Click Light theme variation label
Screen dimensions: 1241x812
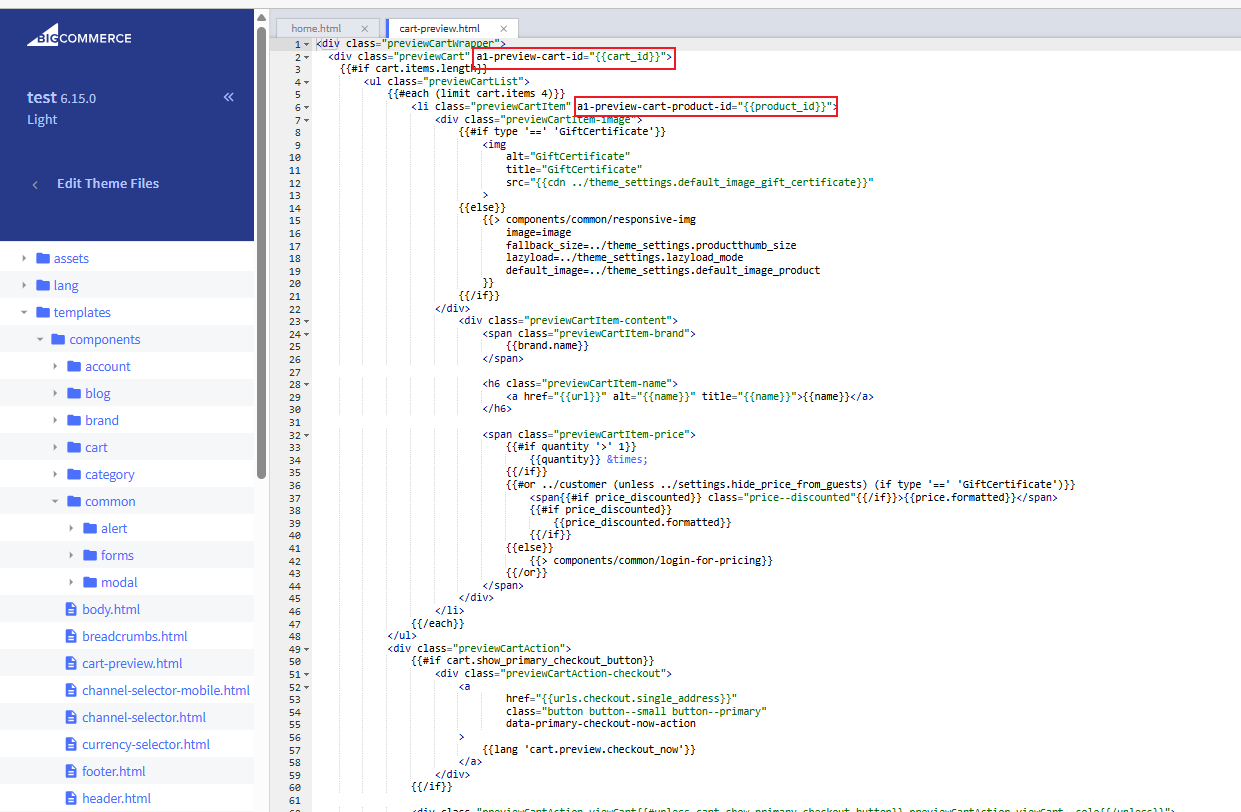click(42, 120)
